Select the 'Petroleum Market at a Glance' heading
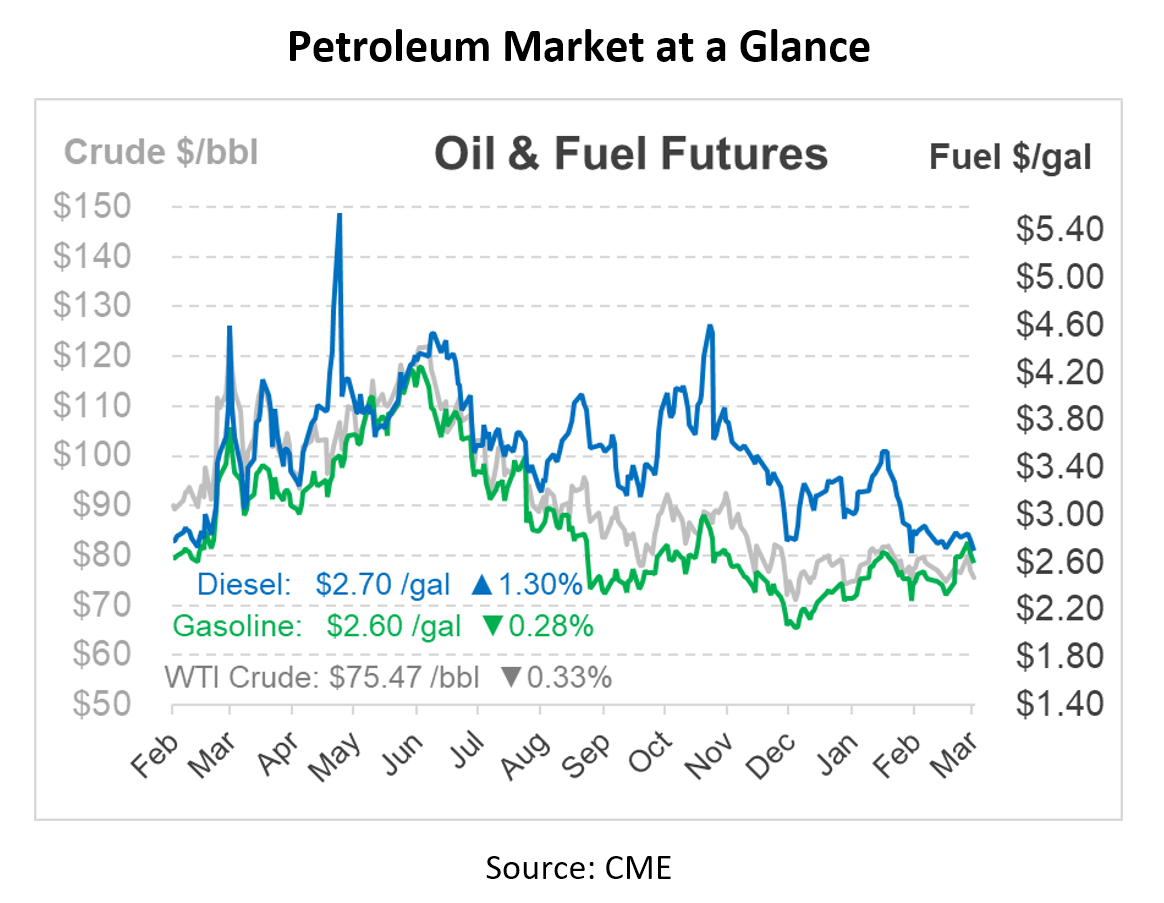Image resolution: width=1164 pixels, height=903 pixels. [579, 45]
